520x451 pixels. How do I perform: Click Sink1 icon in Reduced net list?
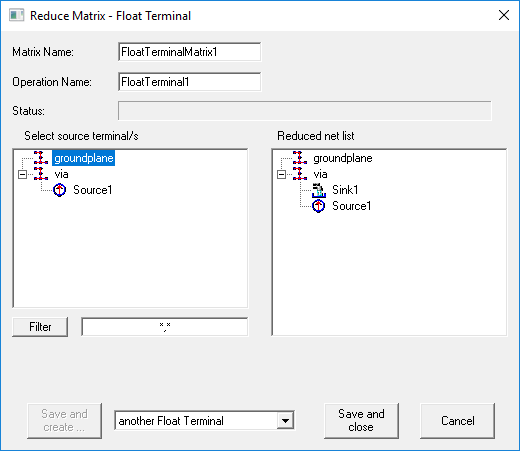tap(319, 190)
